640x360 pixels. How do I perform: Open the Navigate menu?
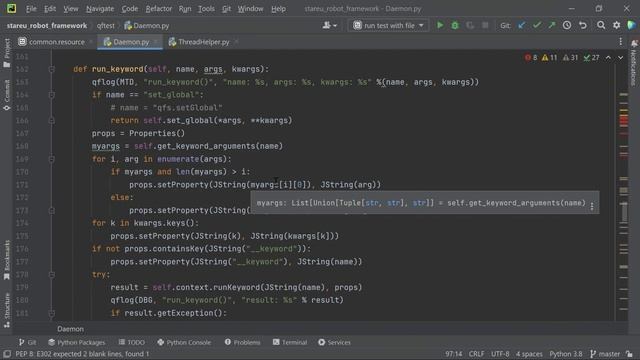coord(100,9)
